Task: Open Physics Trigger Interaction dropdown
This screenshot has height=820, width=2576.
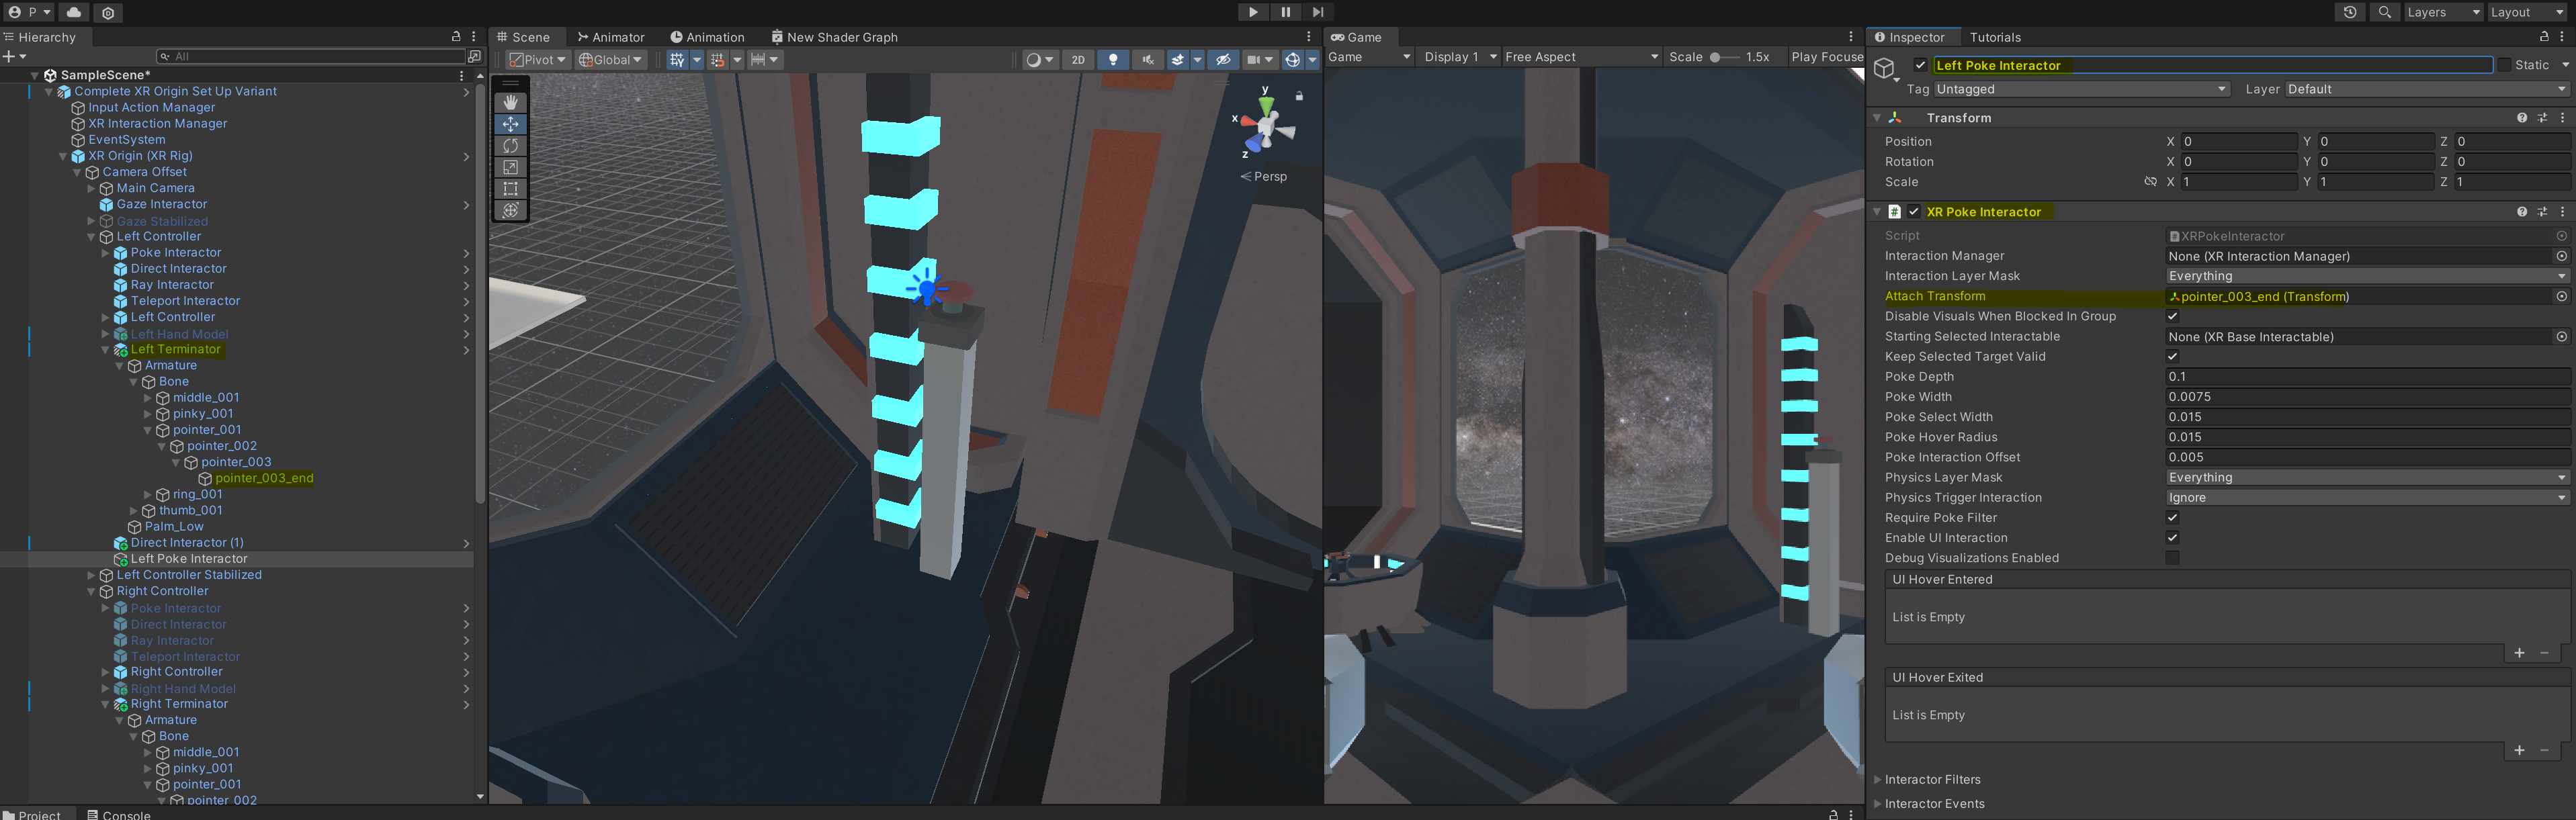Action: (x=2366, y=498)
